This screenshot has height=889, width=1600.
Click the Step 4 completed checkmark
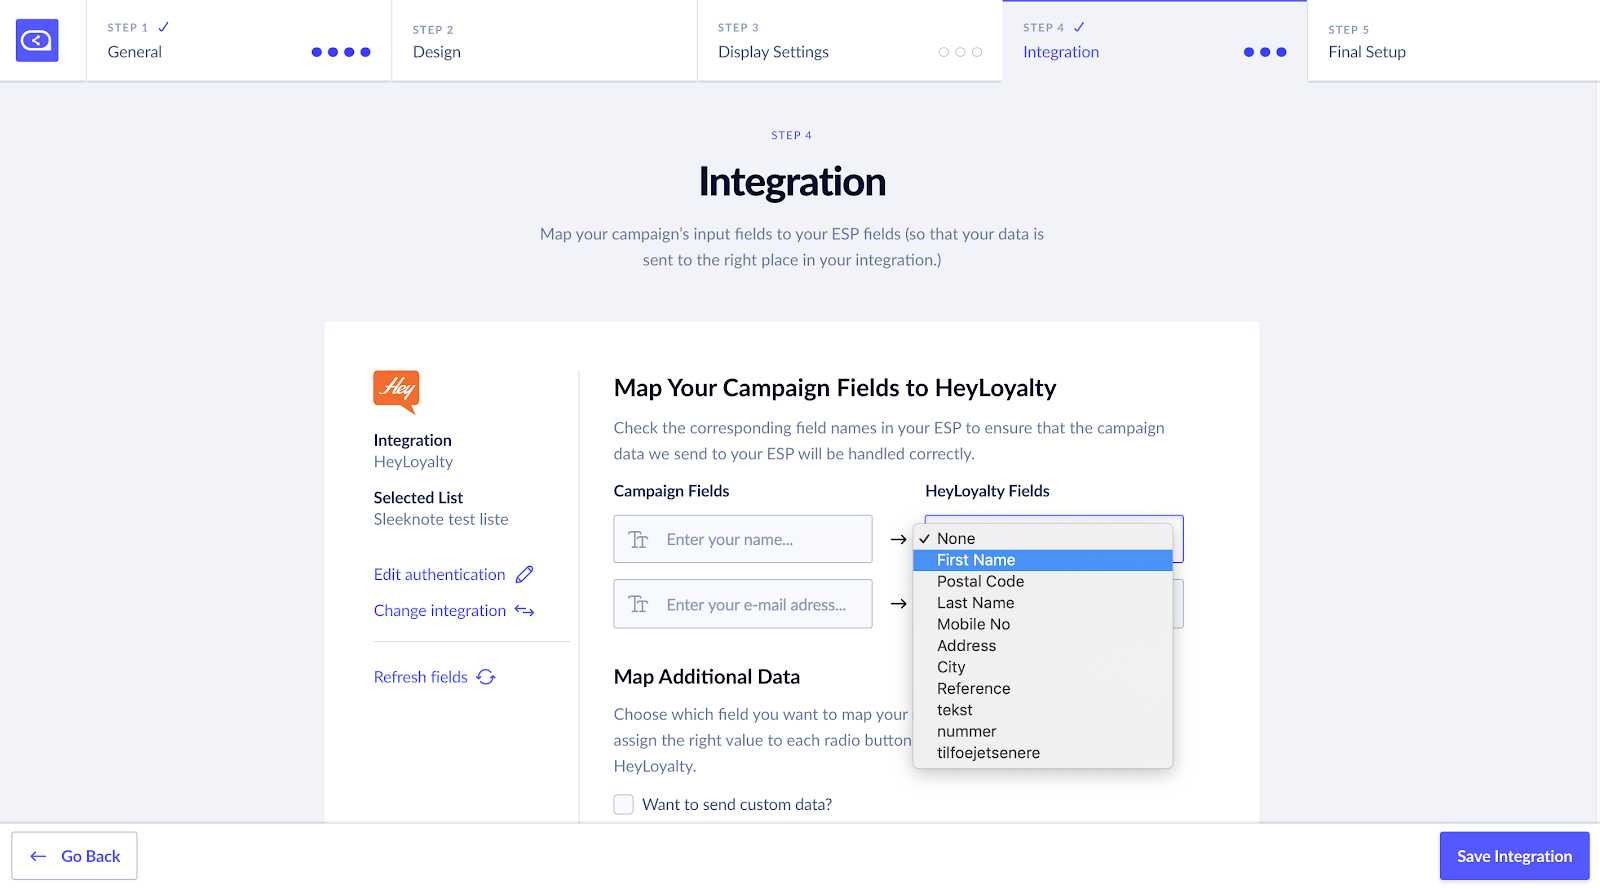click(x=1079, y=27)
